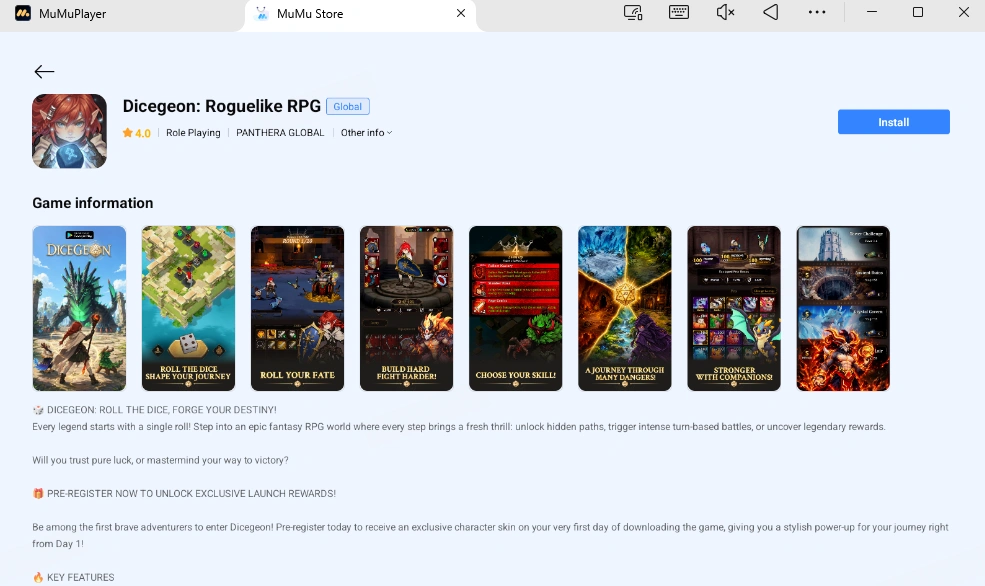Screen dimensions: 985x586
Task: Click the 'ROLL THE DICE, FORGE YOUR DESTINY' line
Action: coord(155,410)
